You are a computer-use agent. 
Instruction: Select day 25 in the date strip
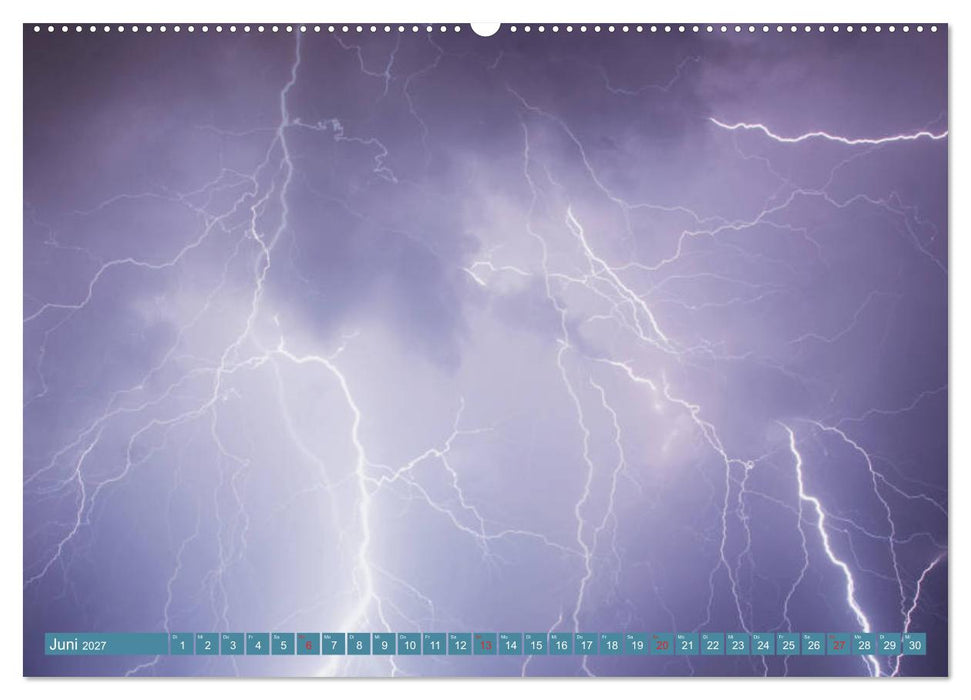click(x=788, y=644)
